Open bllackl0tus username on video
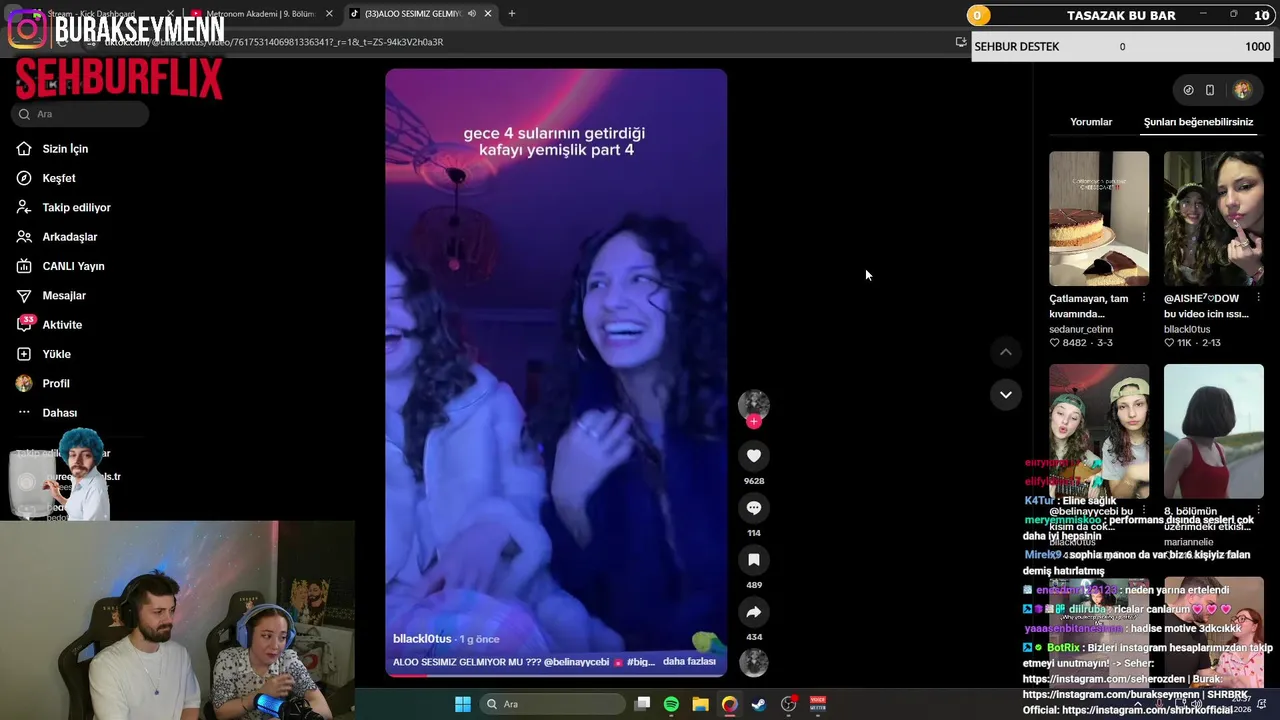 click(x=422, y=639)
